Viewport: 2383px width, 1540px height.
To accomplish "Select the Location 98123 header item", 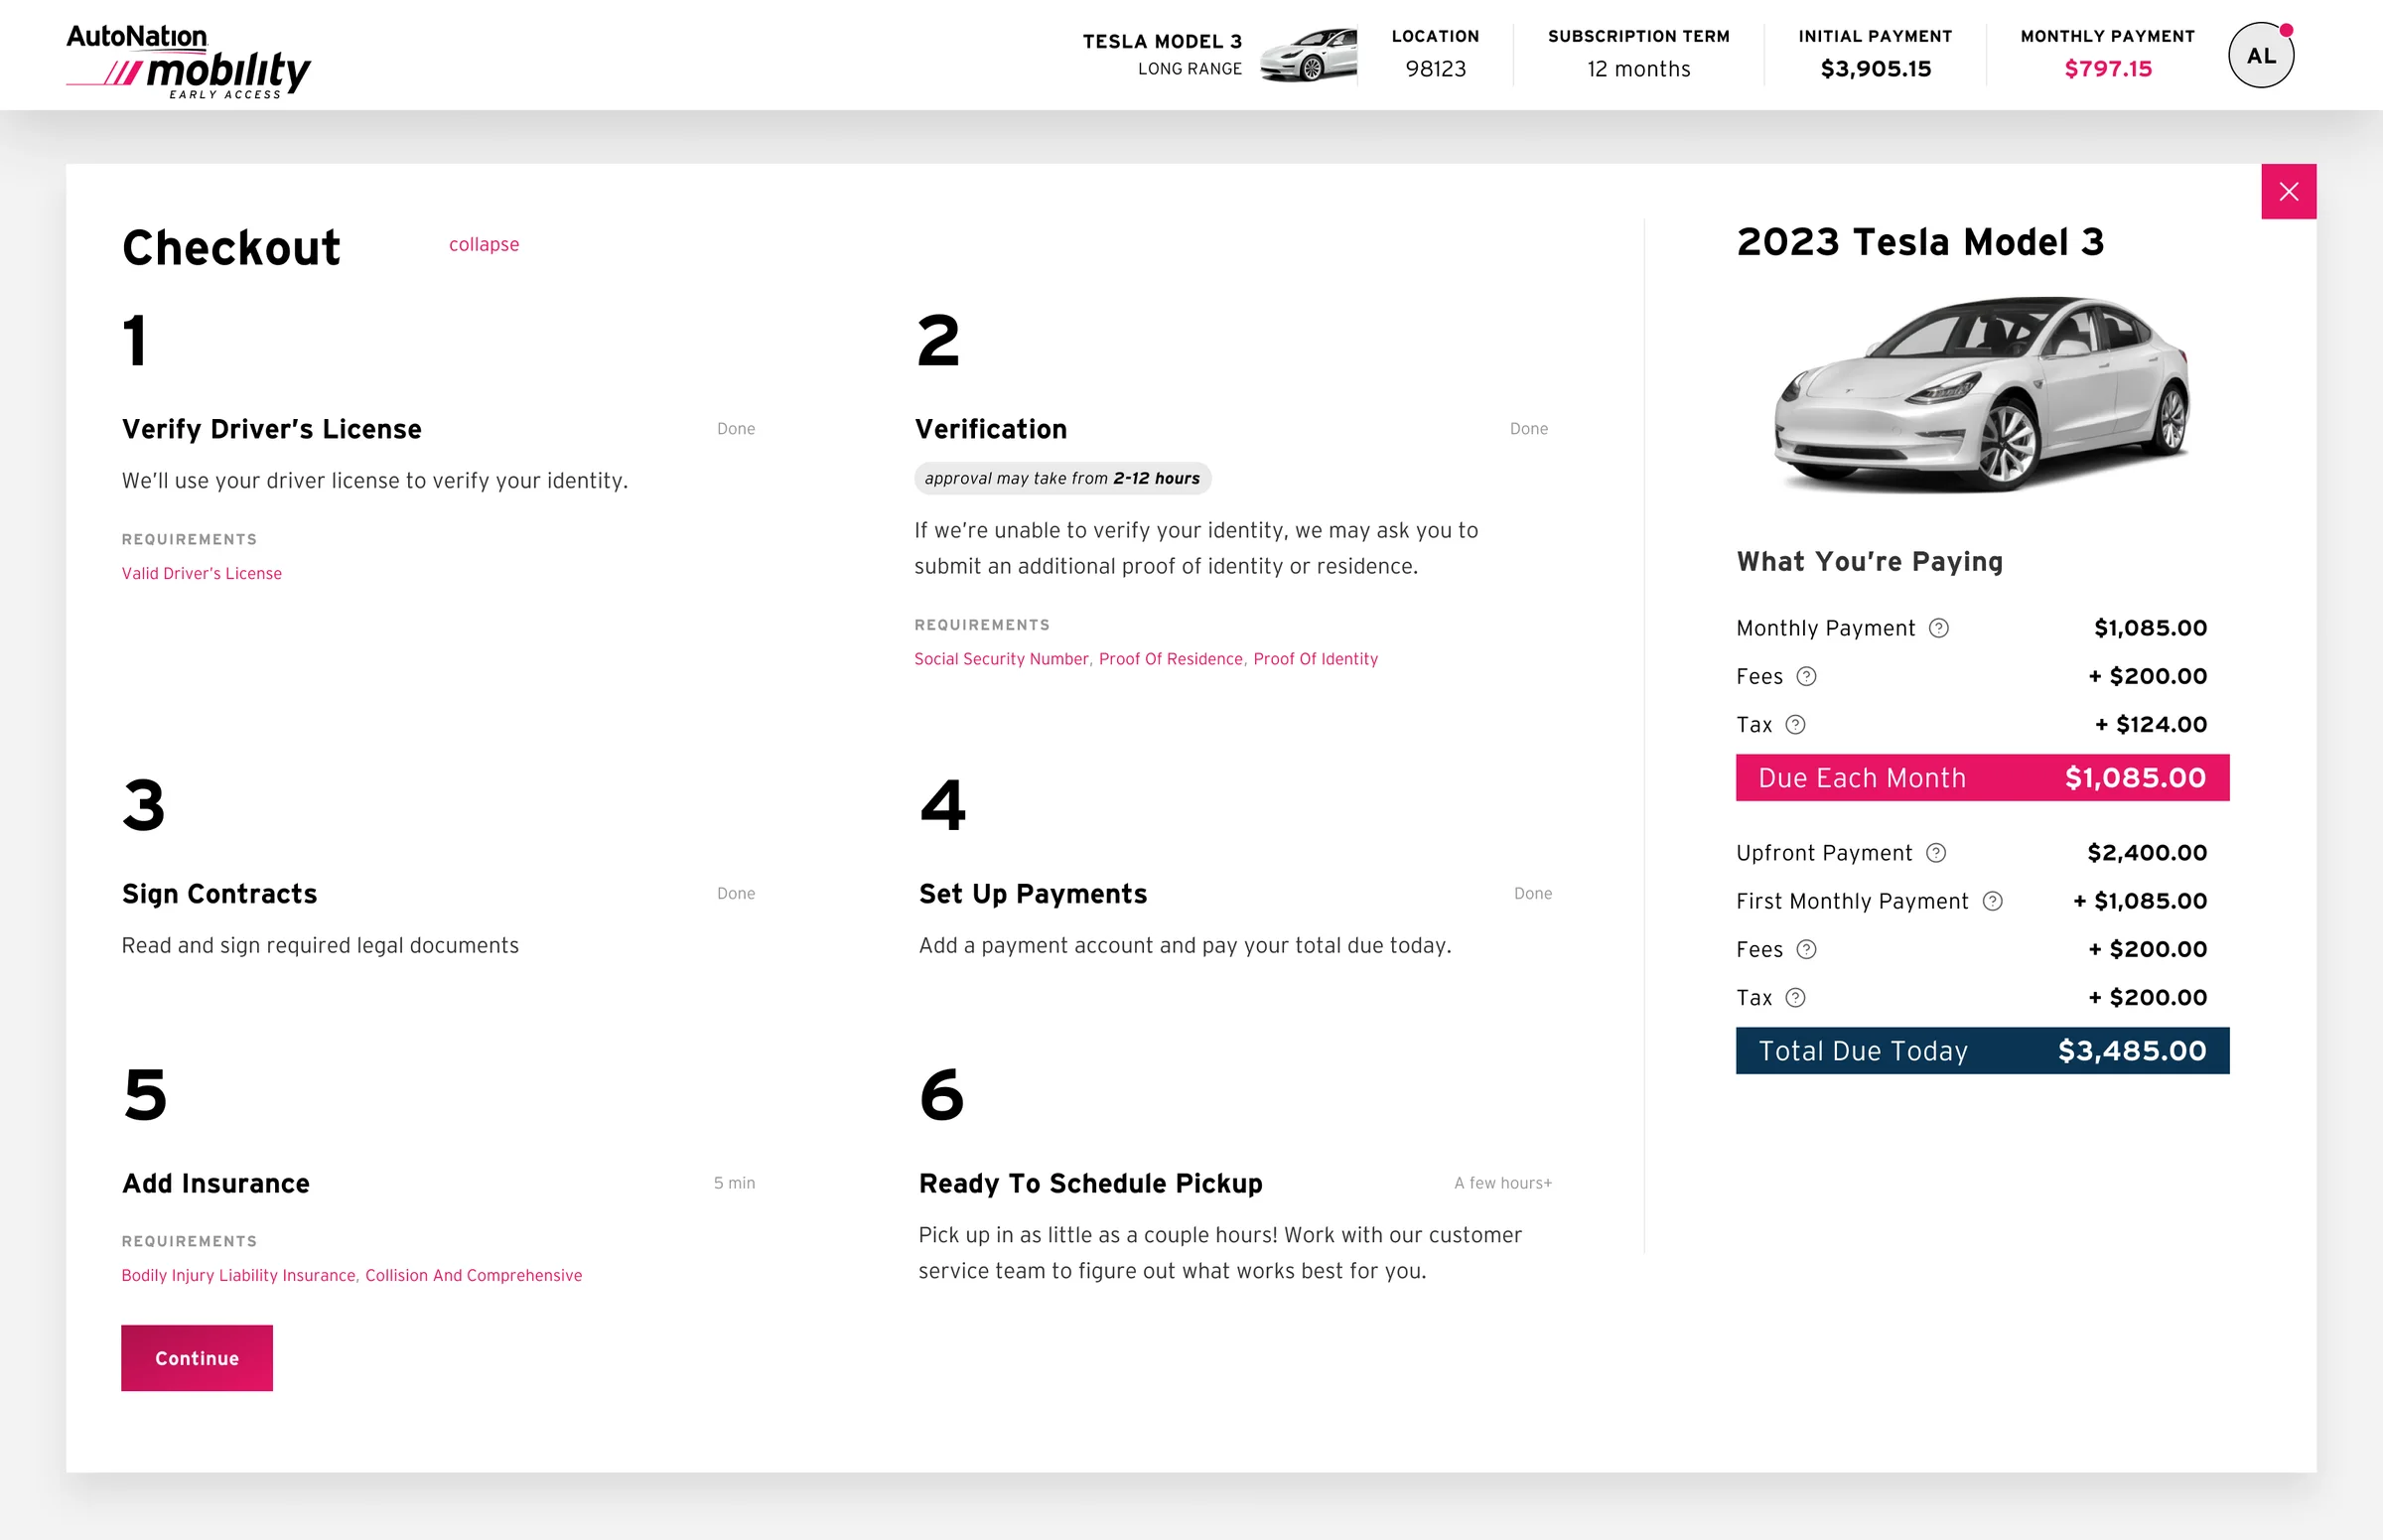I will [x=1435, y=55].
